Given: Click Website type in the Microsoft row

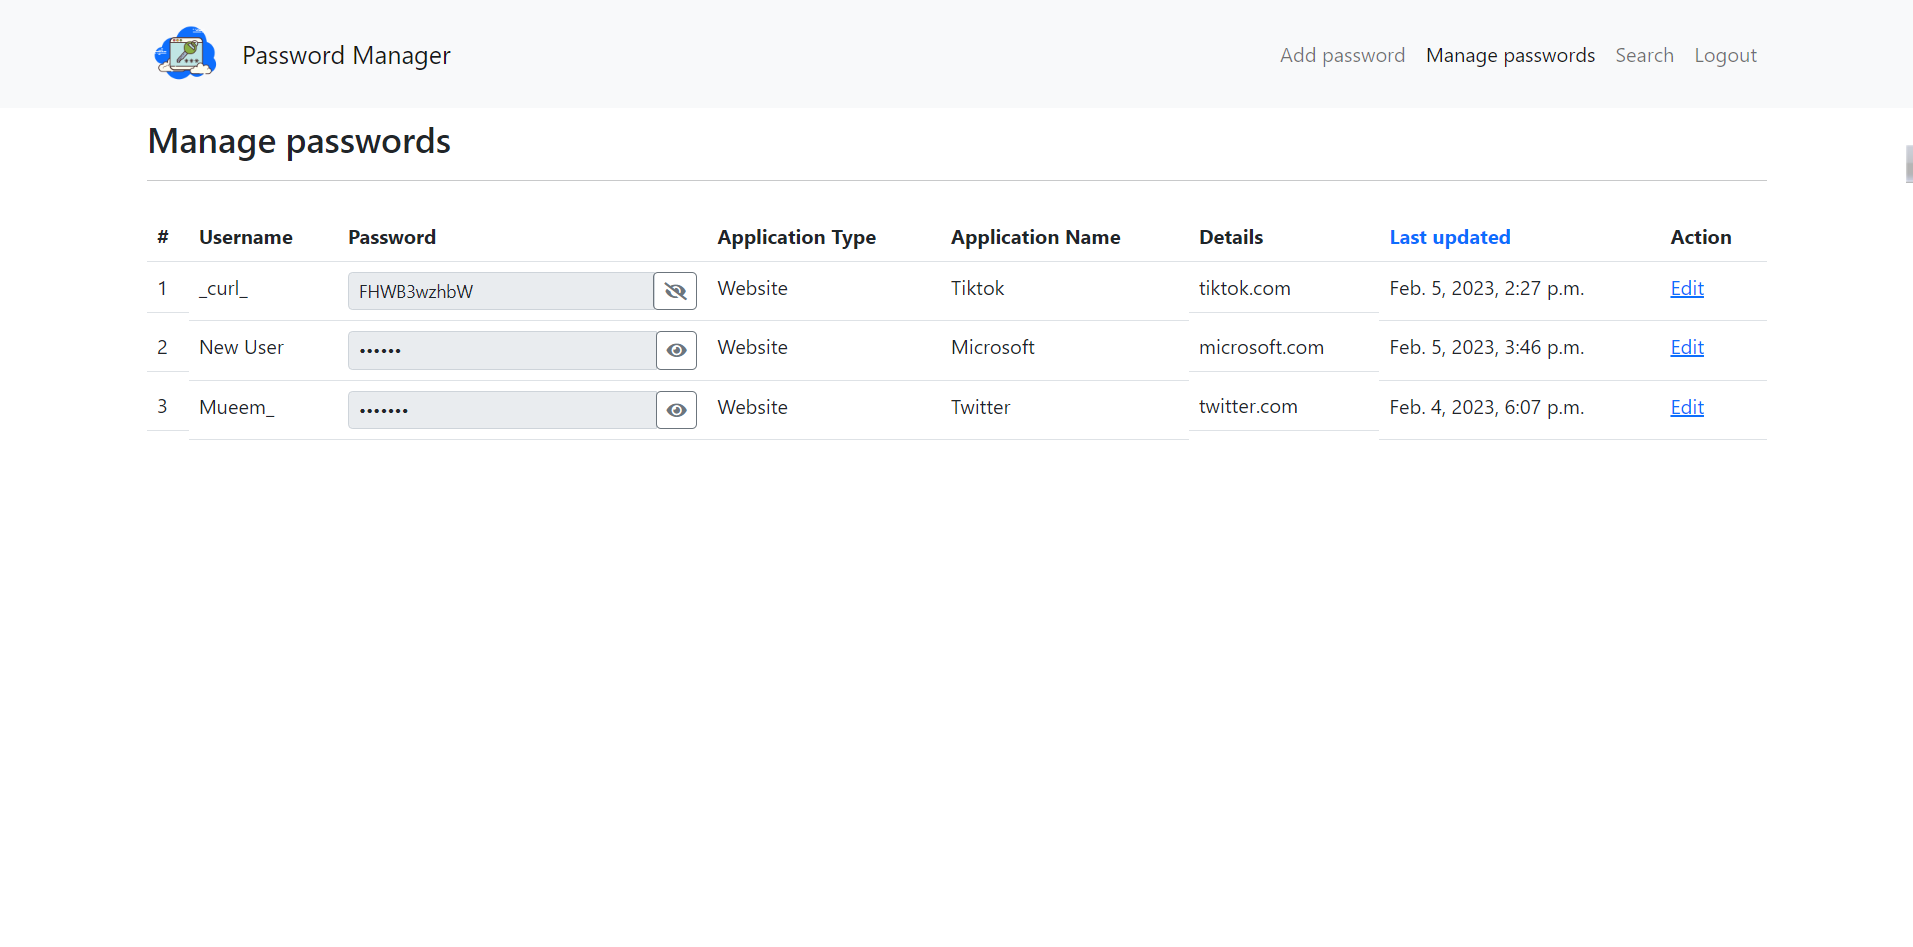Looking at the screenshot, I should [752, 347].
